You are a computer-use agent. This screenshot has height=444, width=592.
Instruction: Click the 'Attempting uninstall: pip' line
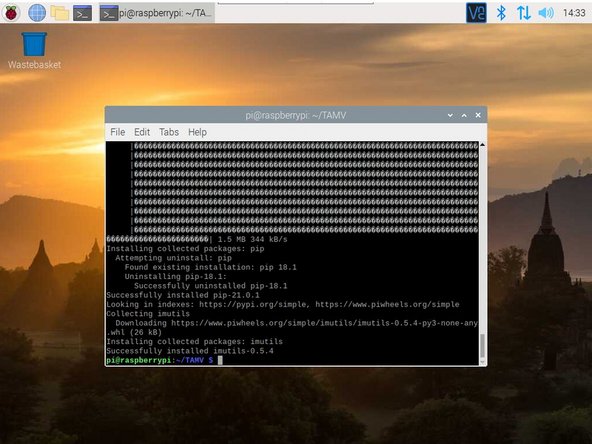click(x=173, y=258)
